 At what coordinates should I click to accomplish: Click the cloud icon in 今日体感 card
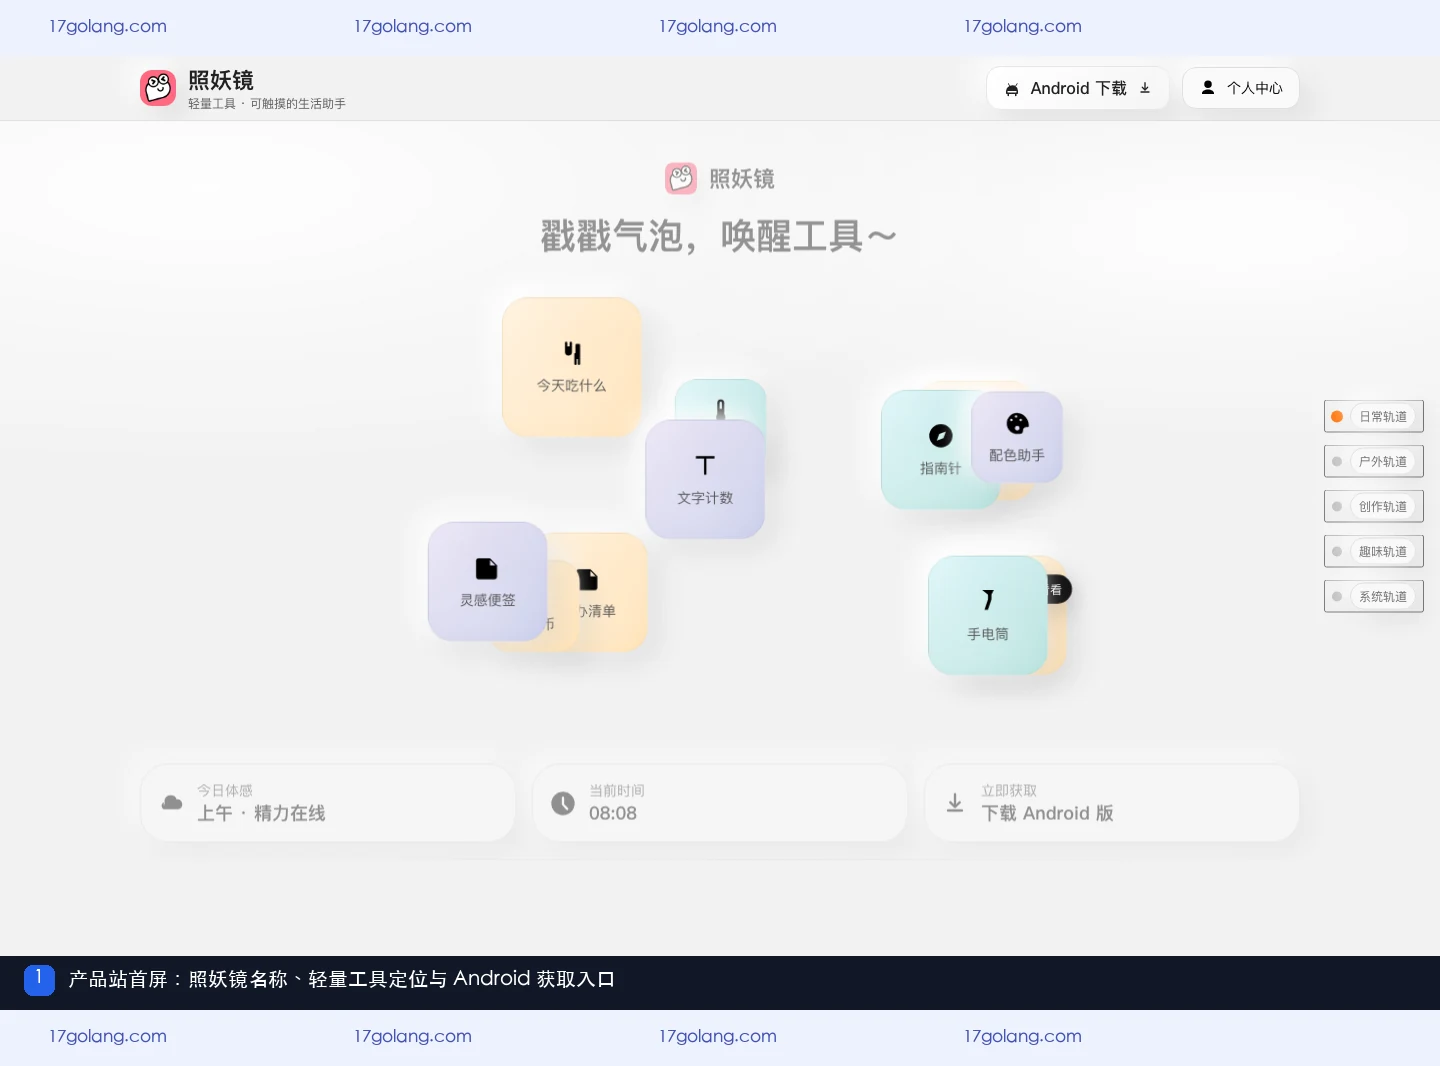coord(172,803)
